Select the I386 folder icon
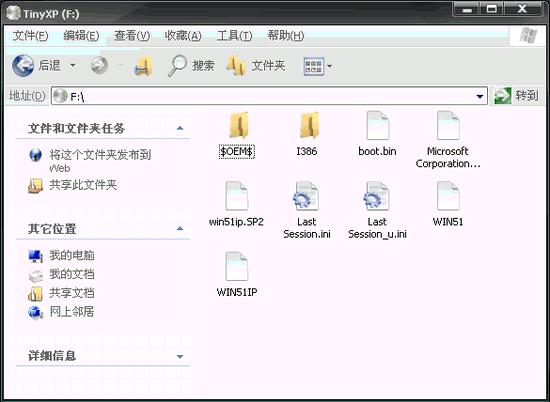Viewport: 550px width, 402px height. point(309,125)
